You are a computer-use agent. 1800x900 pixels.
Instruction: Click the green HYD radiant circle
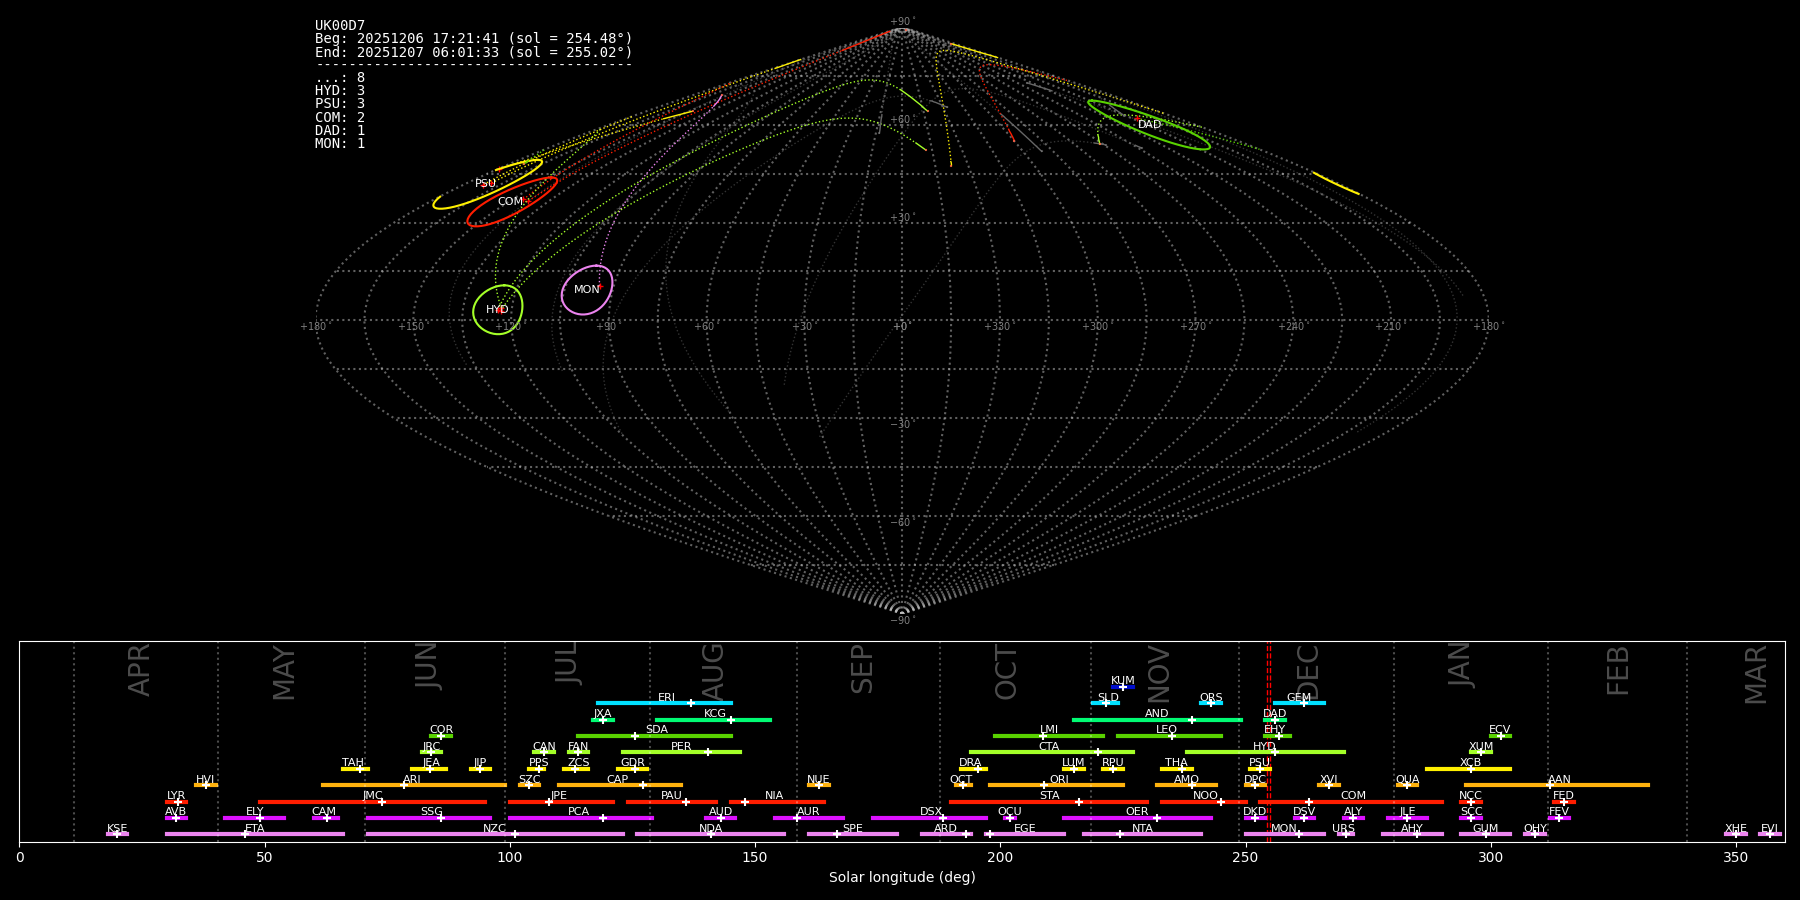click(497, 310)
